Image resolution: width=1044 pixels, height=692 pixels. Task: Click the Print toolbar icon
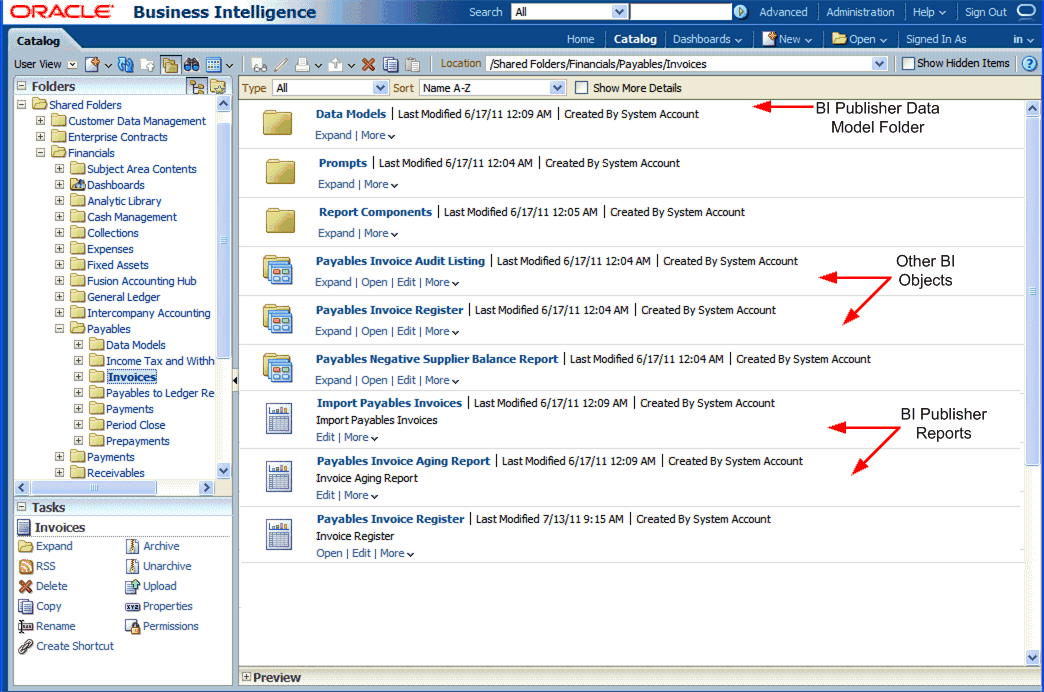[x=302, y=65]
